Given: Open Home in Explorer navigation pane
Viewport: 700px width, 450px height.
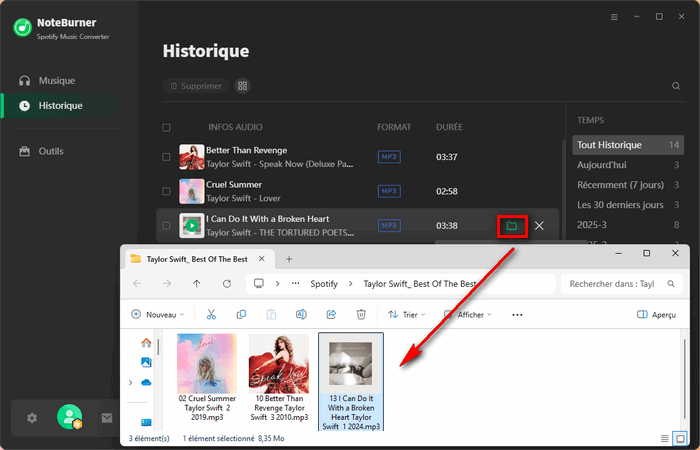Looking at the screenshot, I should point(146,343).
